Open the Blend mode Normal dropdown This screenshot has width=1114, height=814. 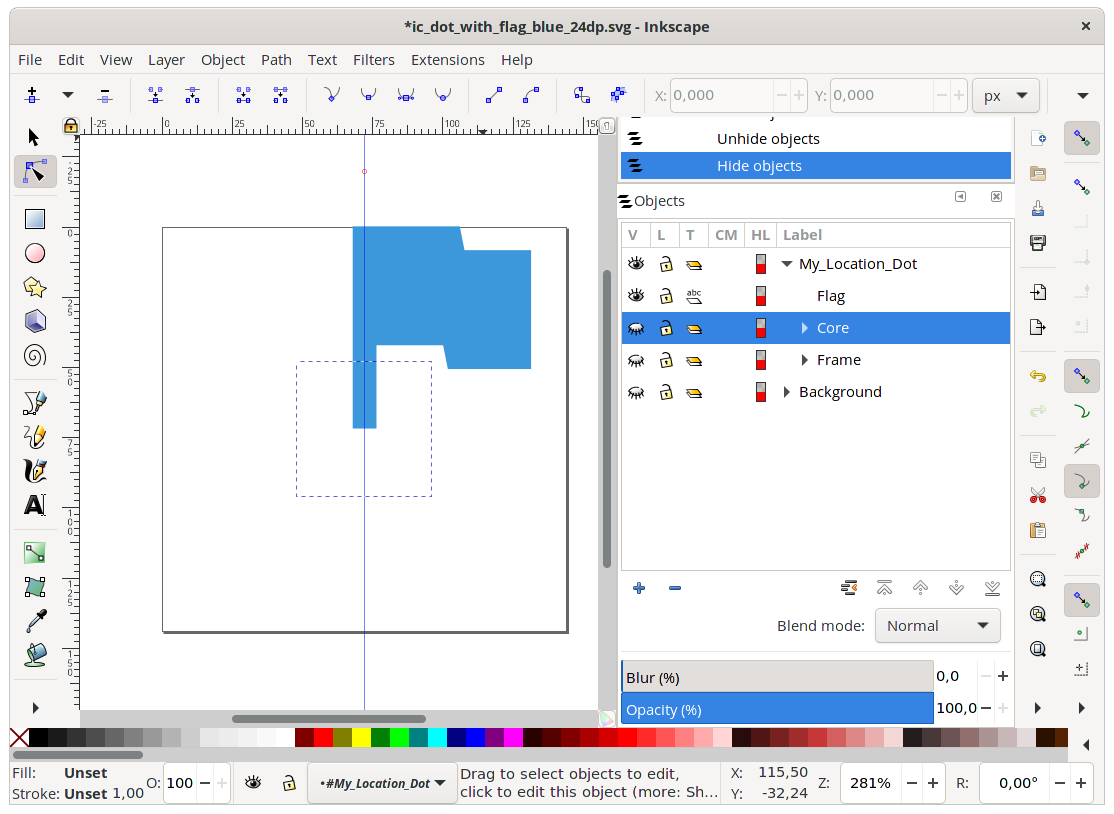(x=938, y=626)
